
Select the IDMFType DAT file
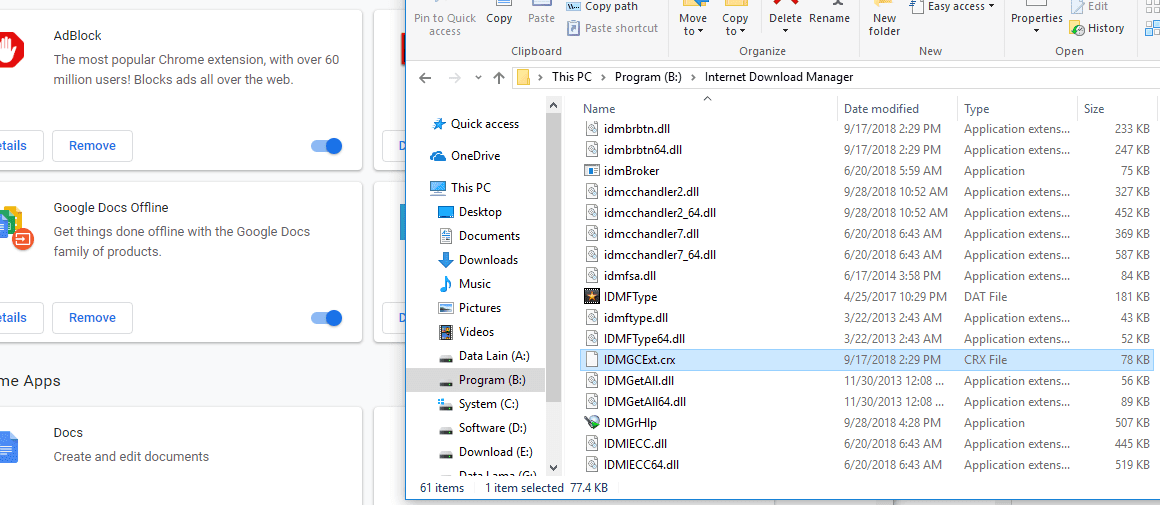click(866, 297)
